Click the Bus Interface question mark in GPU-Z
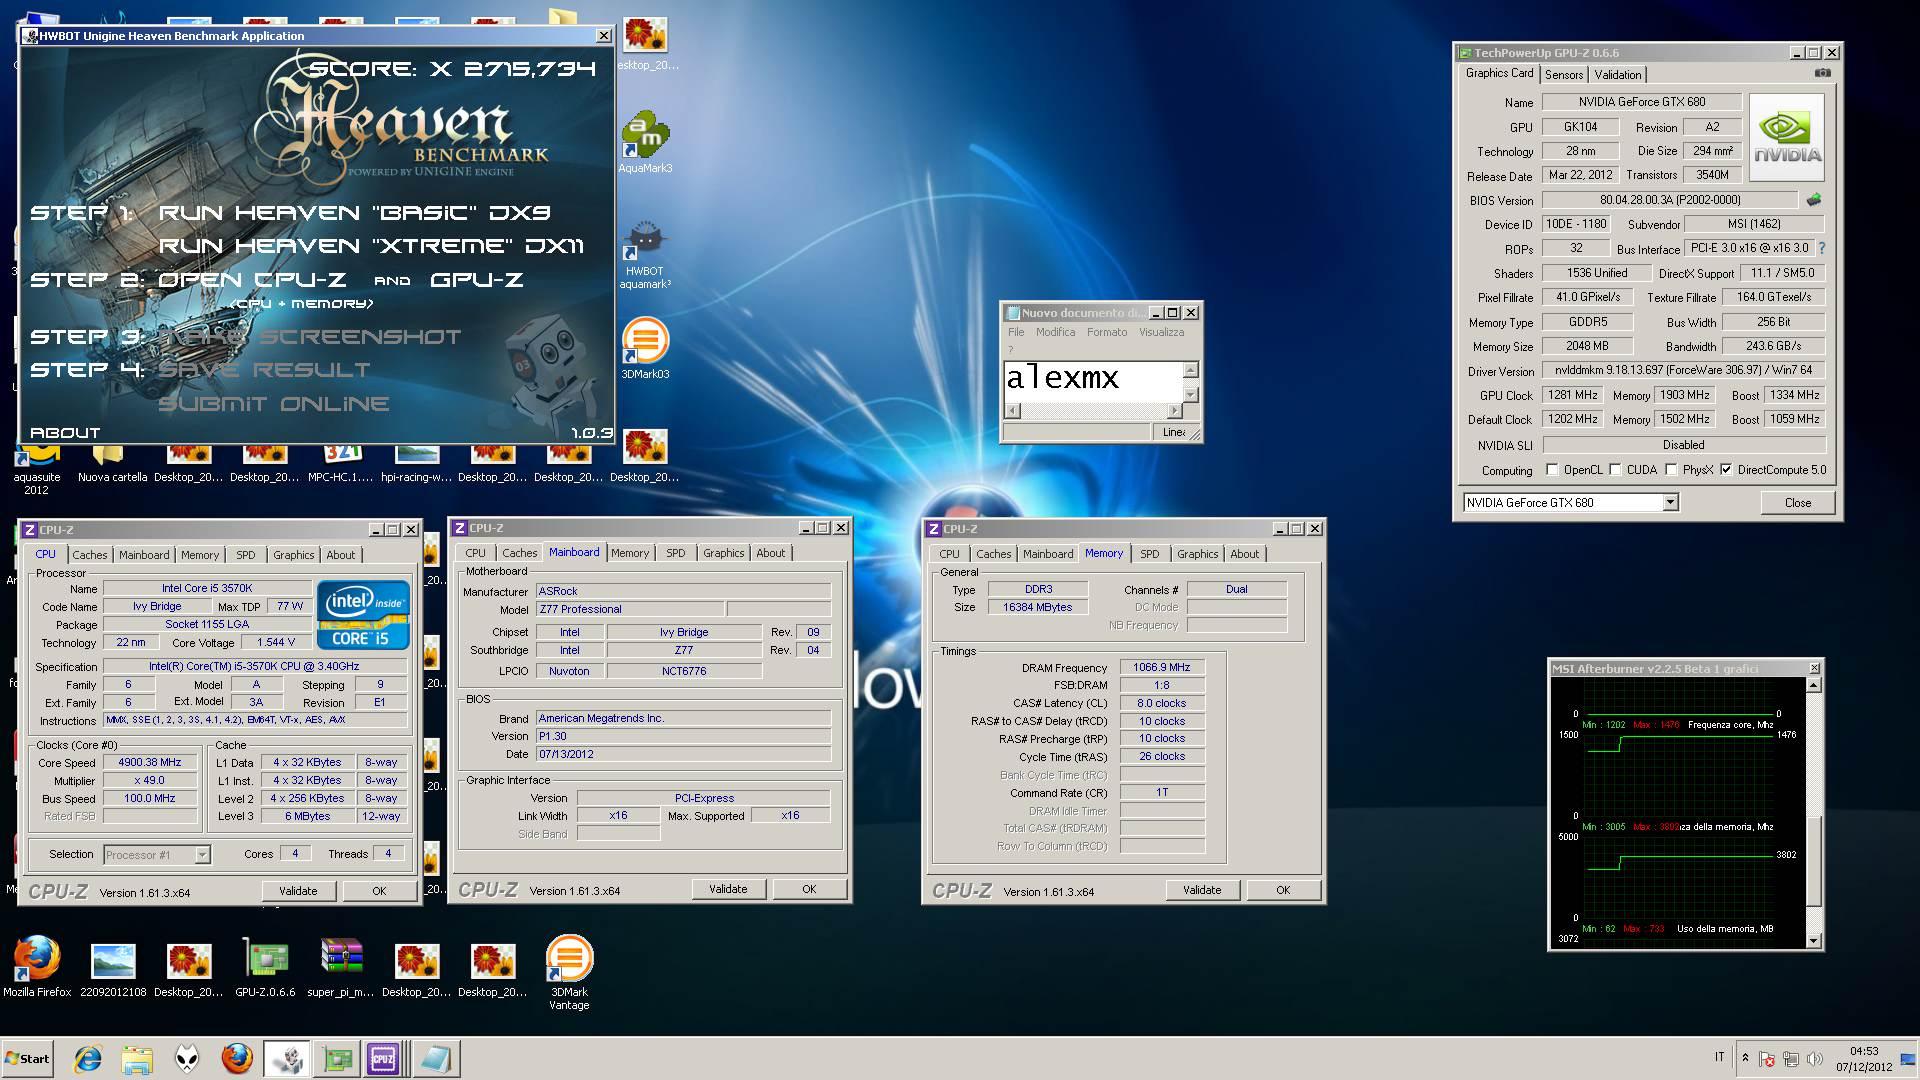The image size is (1920, 1080). click(1821, 248)
